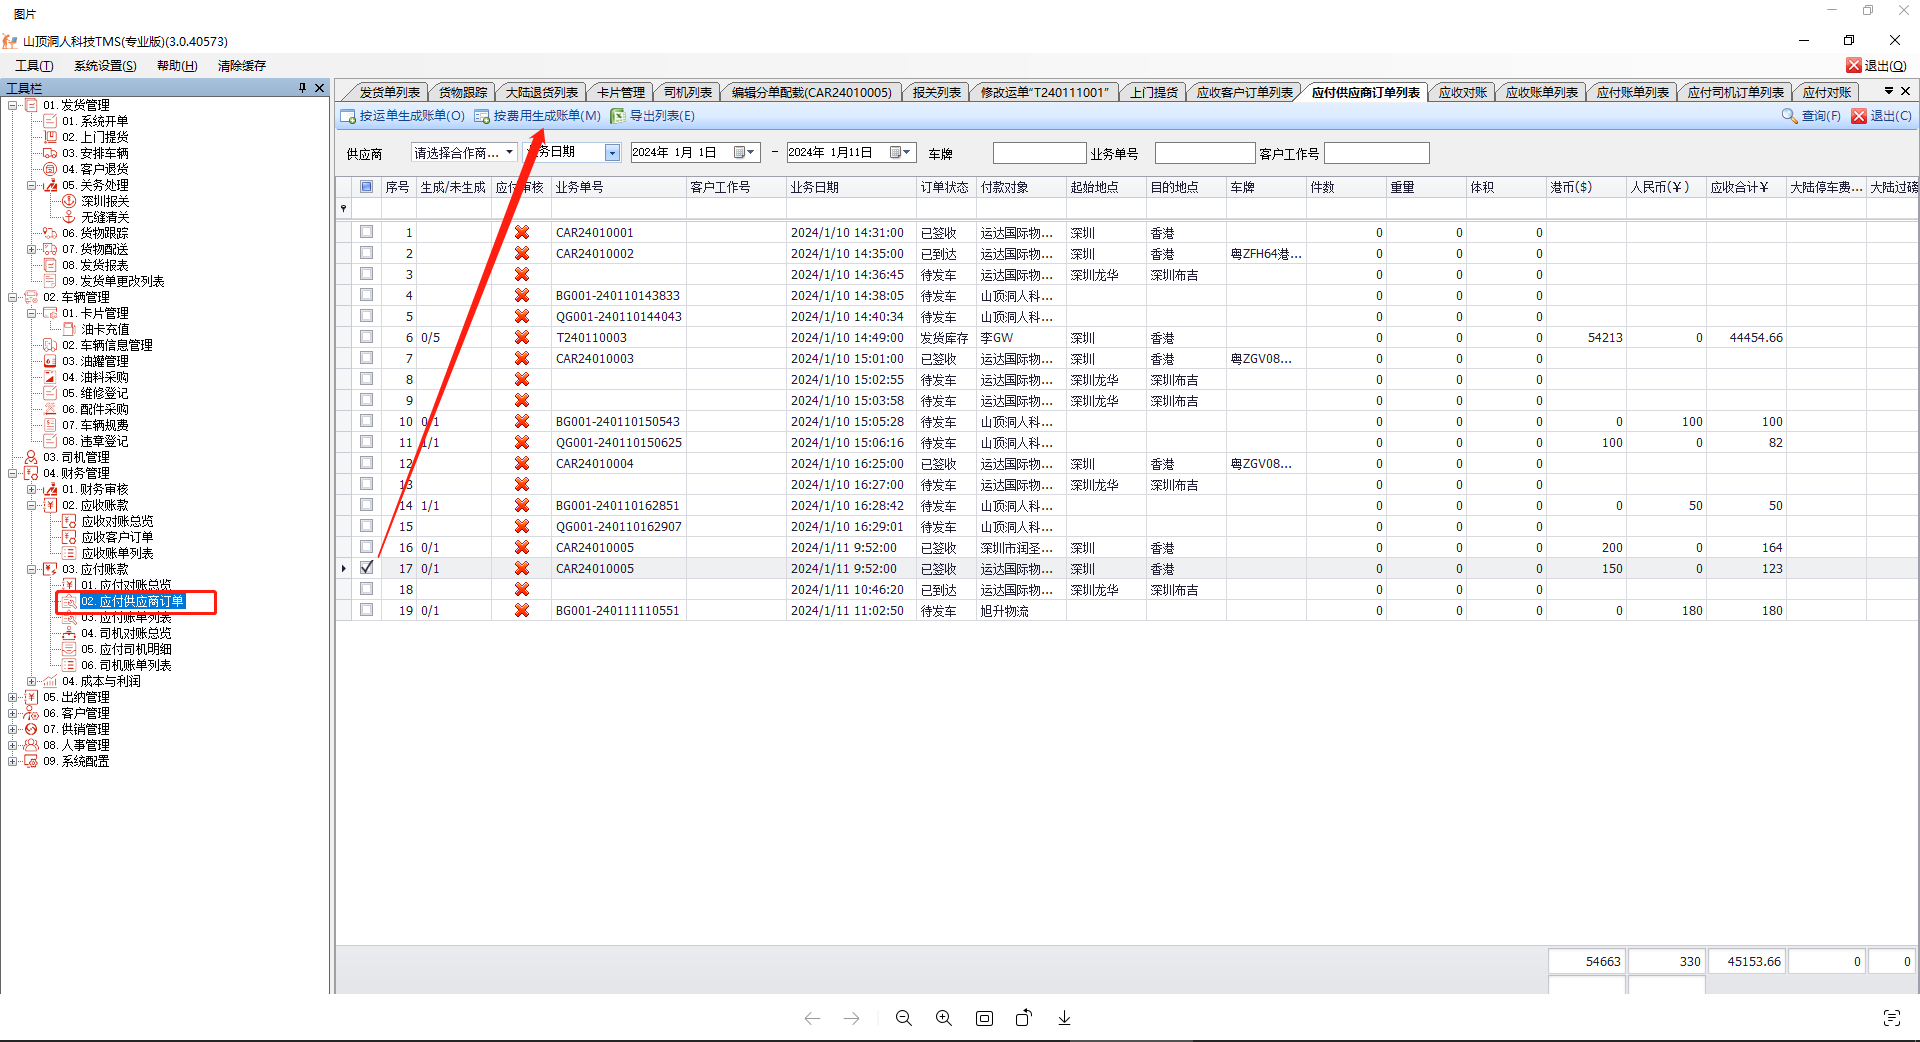Viewport: 1920px width, 1042px height.
Task: Click 按运单生成账单(O) button
Action: coord(403,116)
